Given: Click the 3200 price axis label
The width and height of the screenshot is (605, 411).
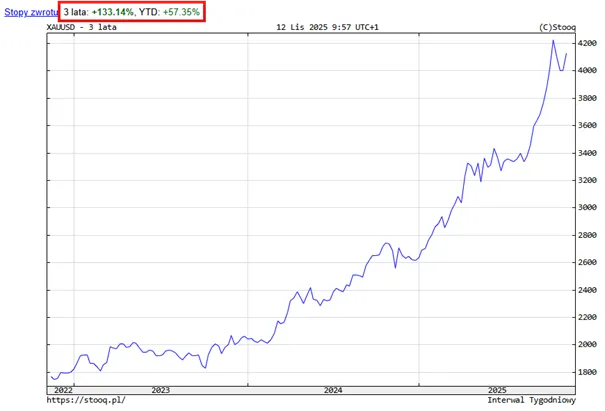Looking at the screenshot, I should tap(587, 180).
